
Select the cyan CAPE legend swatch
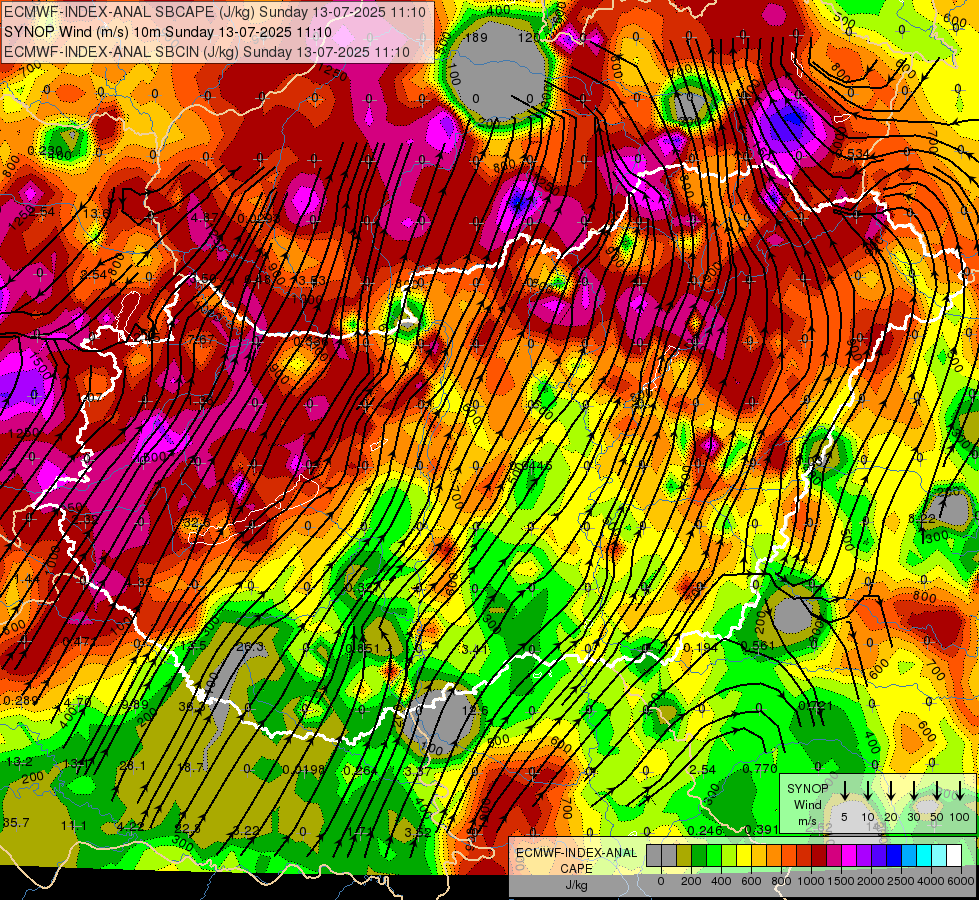pyautogui.click(x=925, y=856)
